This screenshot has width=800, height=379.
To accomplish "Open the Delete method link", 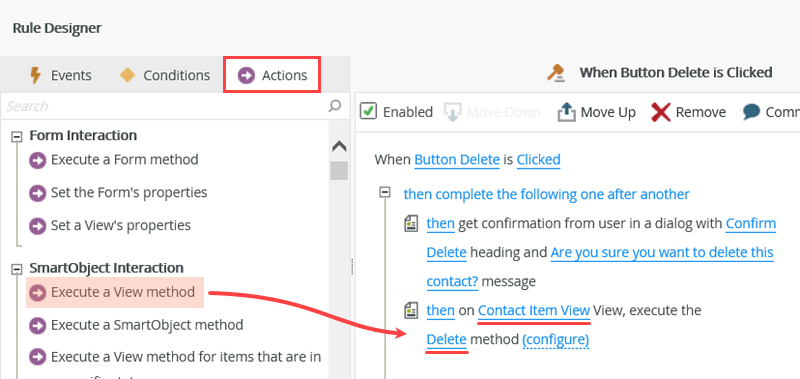I will (x=446, y=340).
